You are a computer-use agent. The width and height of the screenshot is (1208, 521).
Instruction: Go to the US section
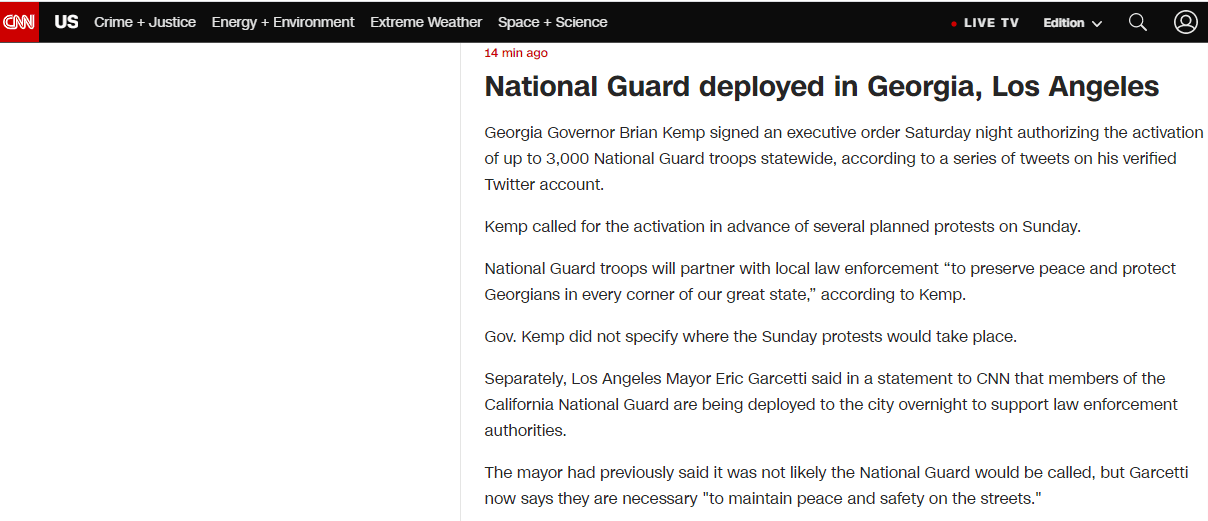(66, 22)
